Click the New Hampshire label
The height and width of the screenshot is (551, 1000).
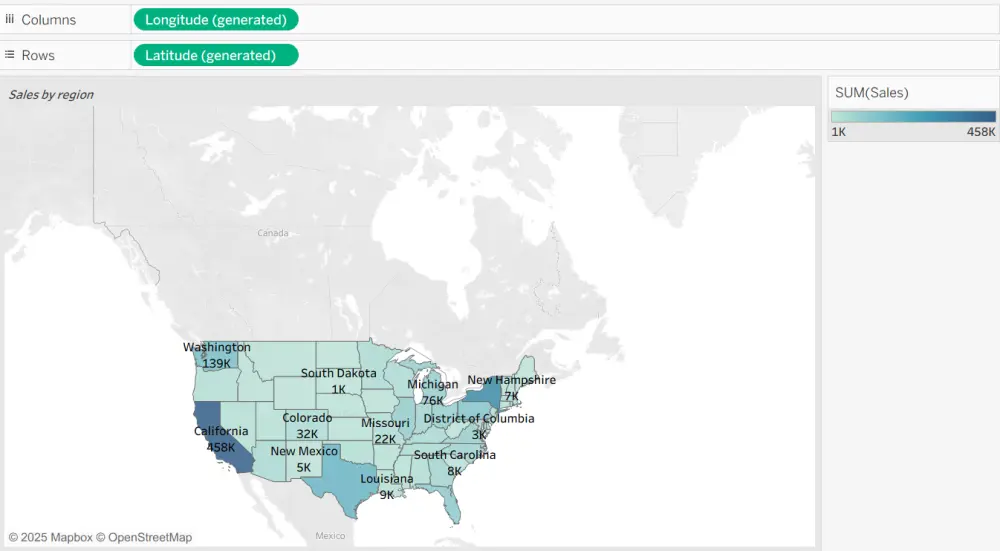(x=511, y=380)
